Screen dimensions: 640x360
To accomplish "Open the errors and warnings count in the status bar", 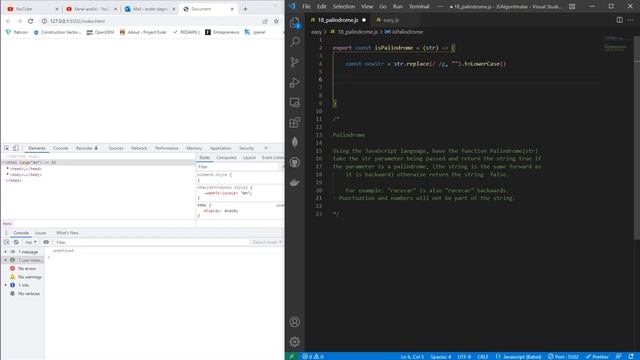I will [x=313, y=356].
